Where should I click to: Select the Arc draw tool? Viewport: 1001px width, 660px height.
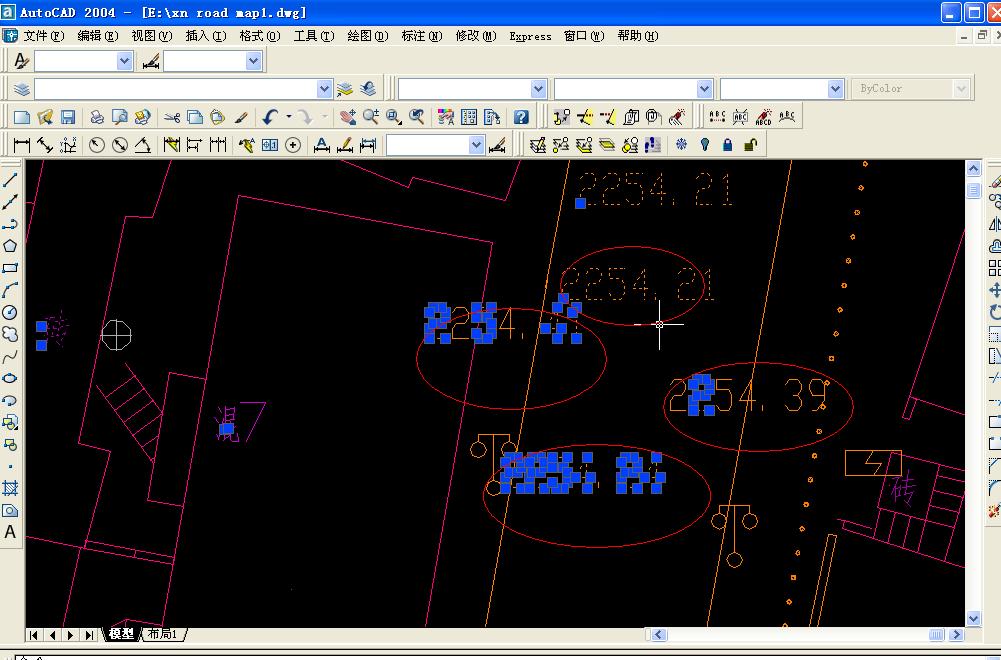point(10,290)
